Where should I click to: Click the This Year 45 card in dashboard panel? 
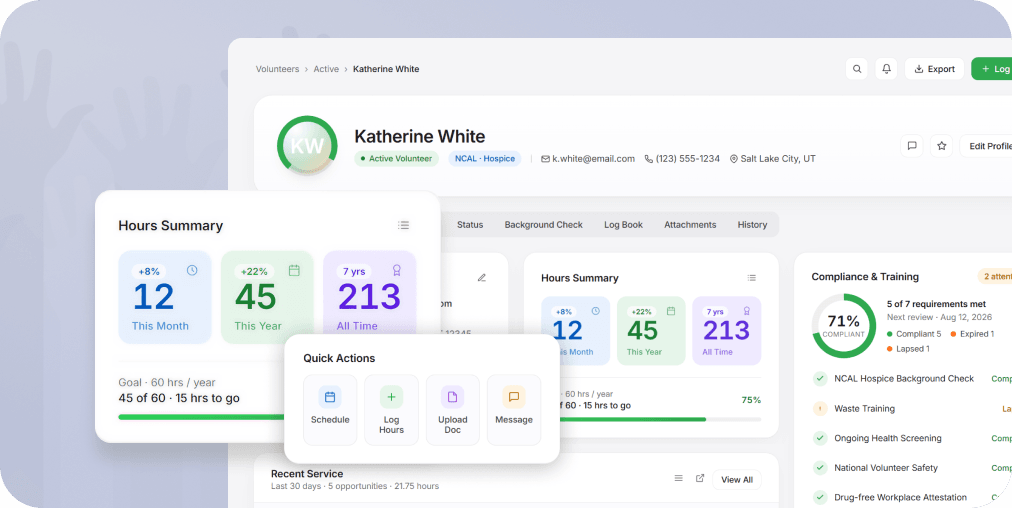pos(651,330)
